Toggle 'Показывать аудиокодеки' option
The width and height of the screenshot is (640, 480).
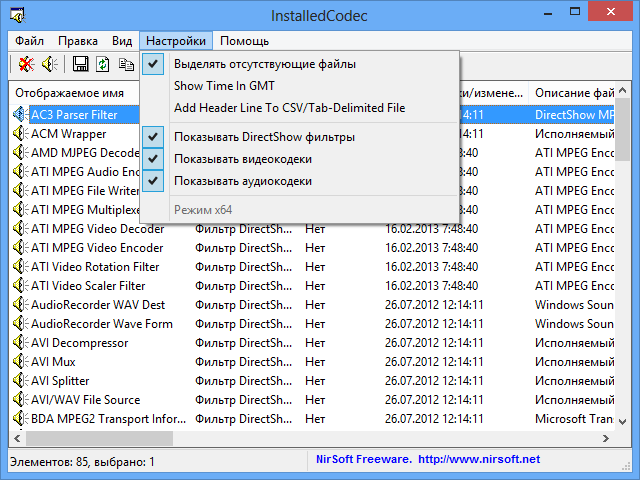pyautogui.click(x=300, y=181)
